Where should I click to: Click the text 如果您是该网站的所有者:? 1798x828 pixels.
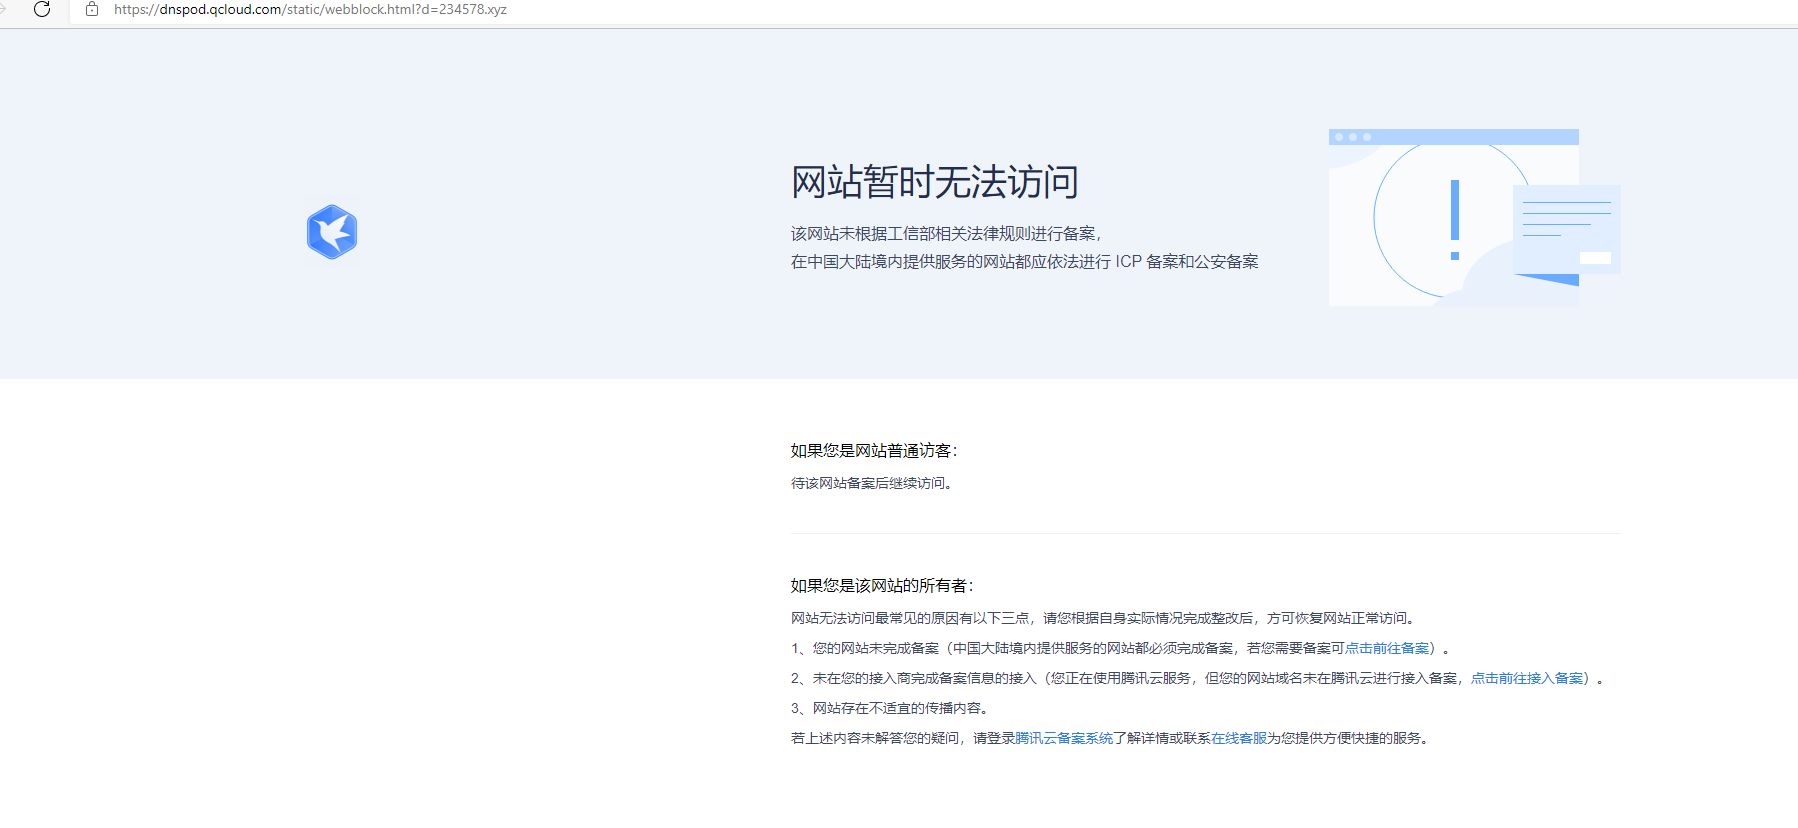(x=882, y=586)
